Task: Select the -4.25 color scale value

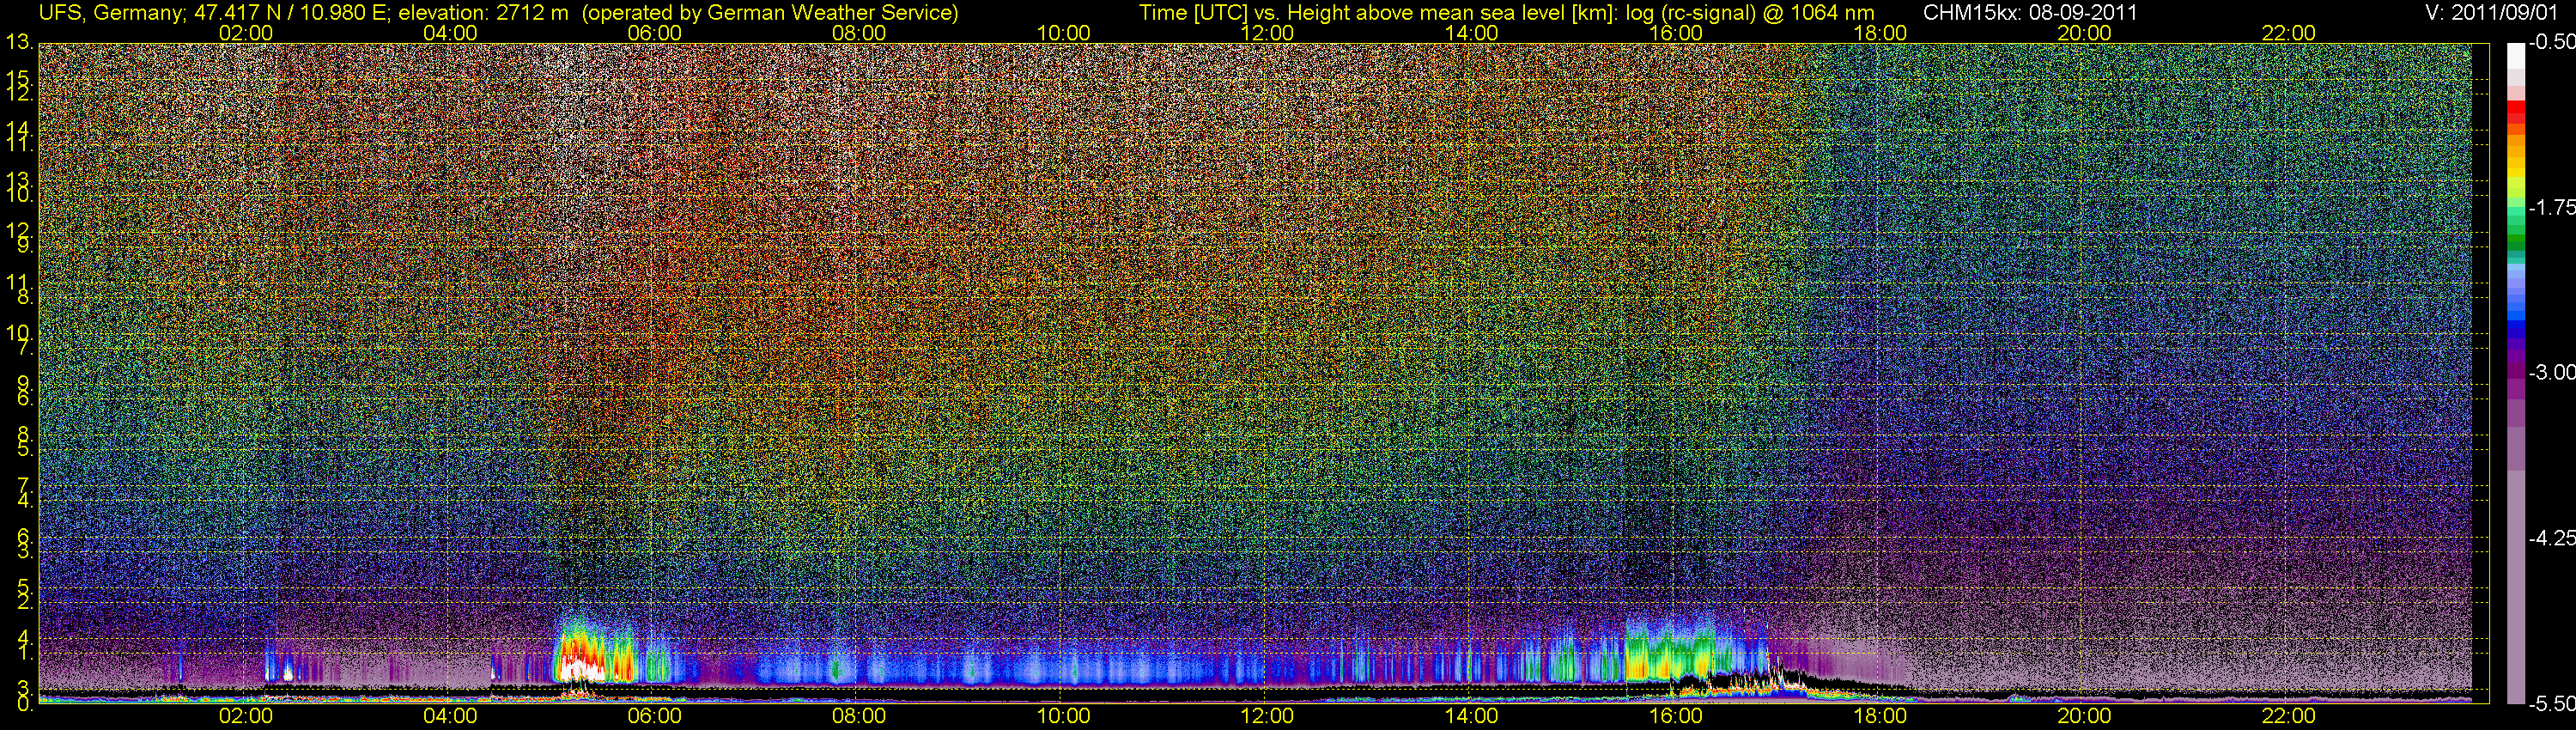Action: pyautogui.click(x=2551, y=539)
